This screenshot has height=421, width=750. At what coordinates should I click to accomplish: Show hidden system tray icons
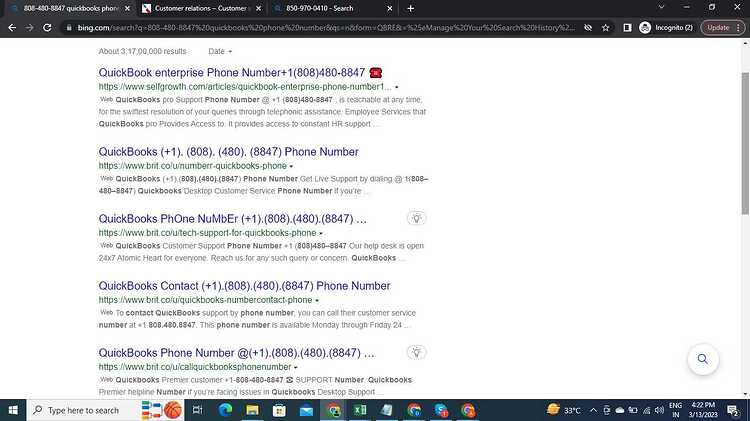click(x=593, y=410)
